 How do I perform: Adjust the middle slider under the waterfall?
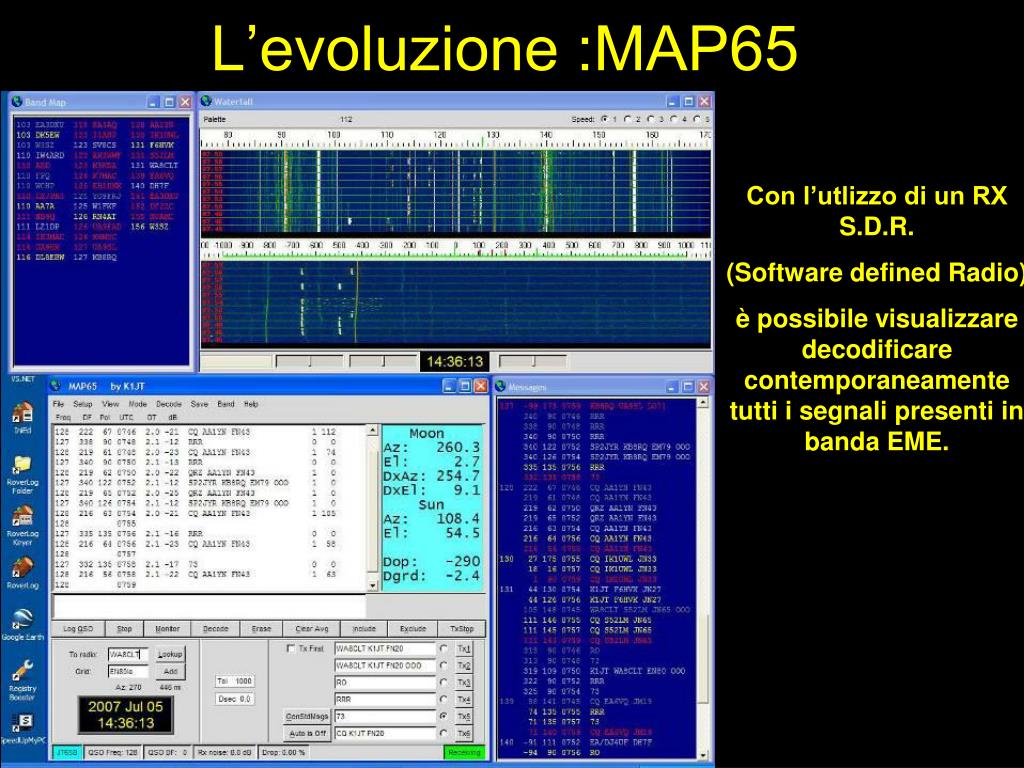coord(383,361)
